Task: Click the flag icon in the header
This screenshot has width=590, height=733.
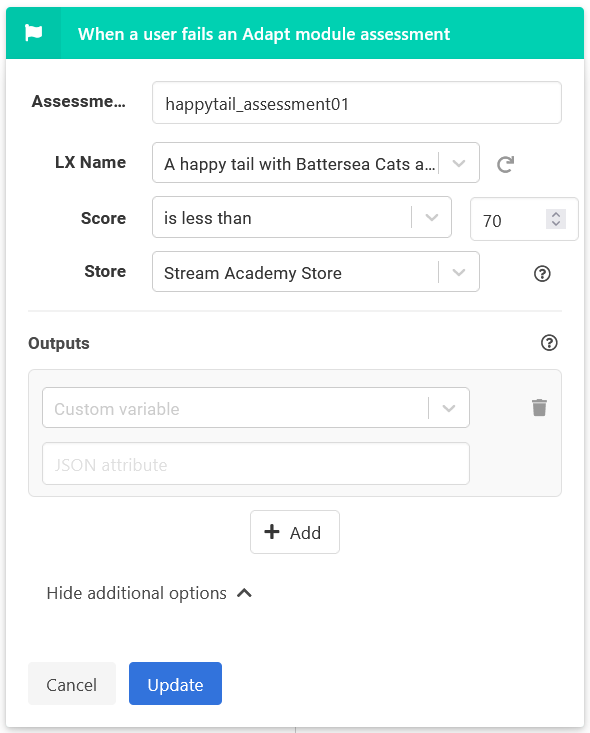Action: 33,33
